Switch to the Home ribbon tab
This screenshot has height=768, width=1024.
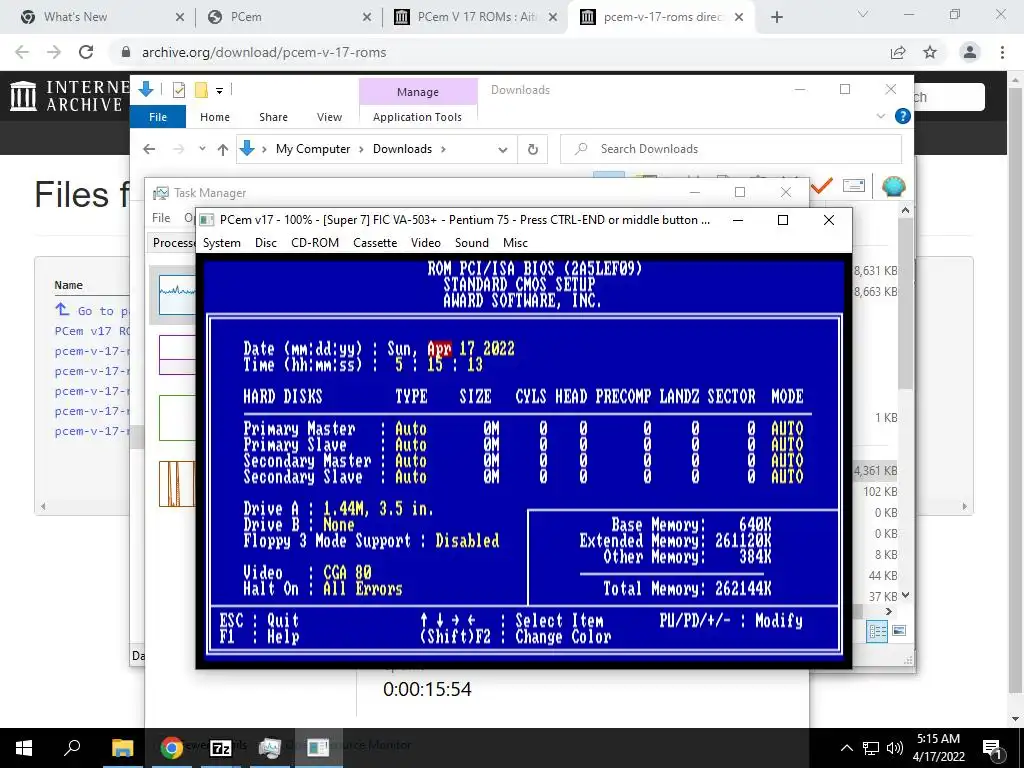(x=215, y=117)
